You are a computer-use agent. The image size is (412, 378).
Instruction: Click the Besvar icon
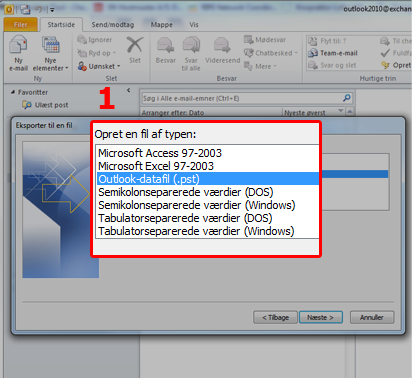tap(166, 45)
